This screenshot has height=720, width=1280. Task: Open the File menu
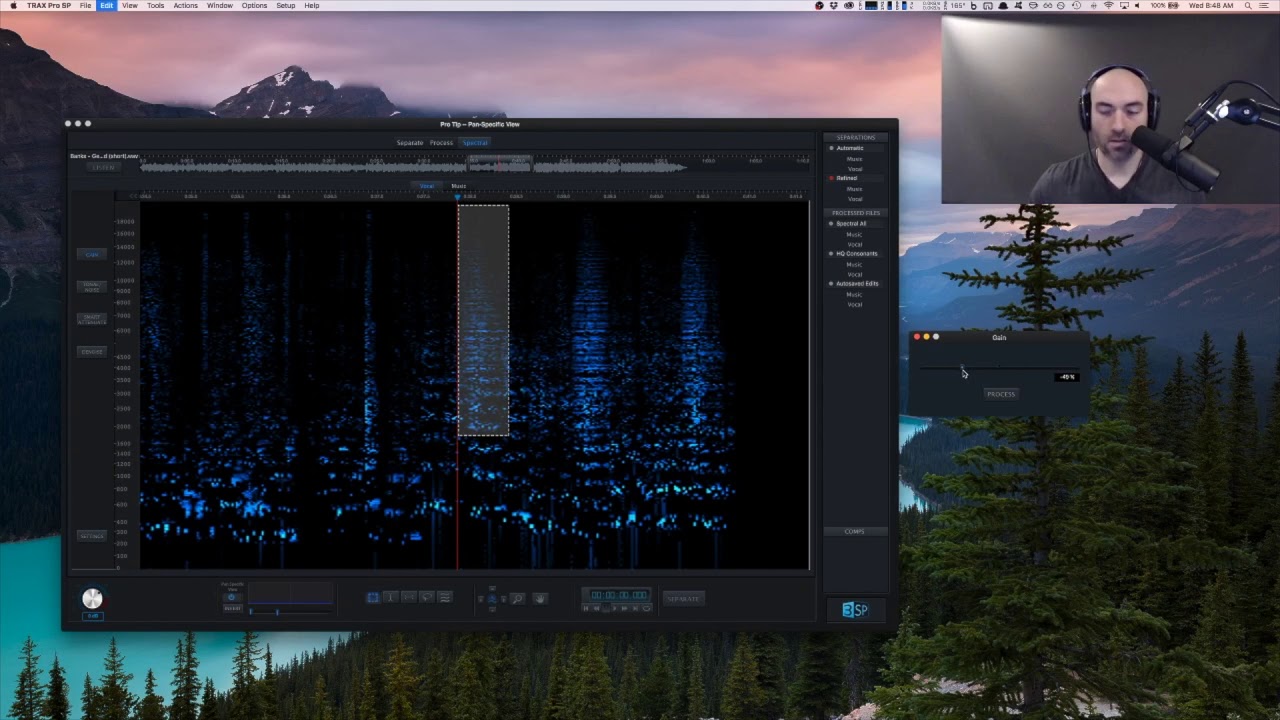tap(86, 6)
